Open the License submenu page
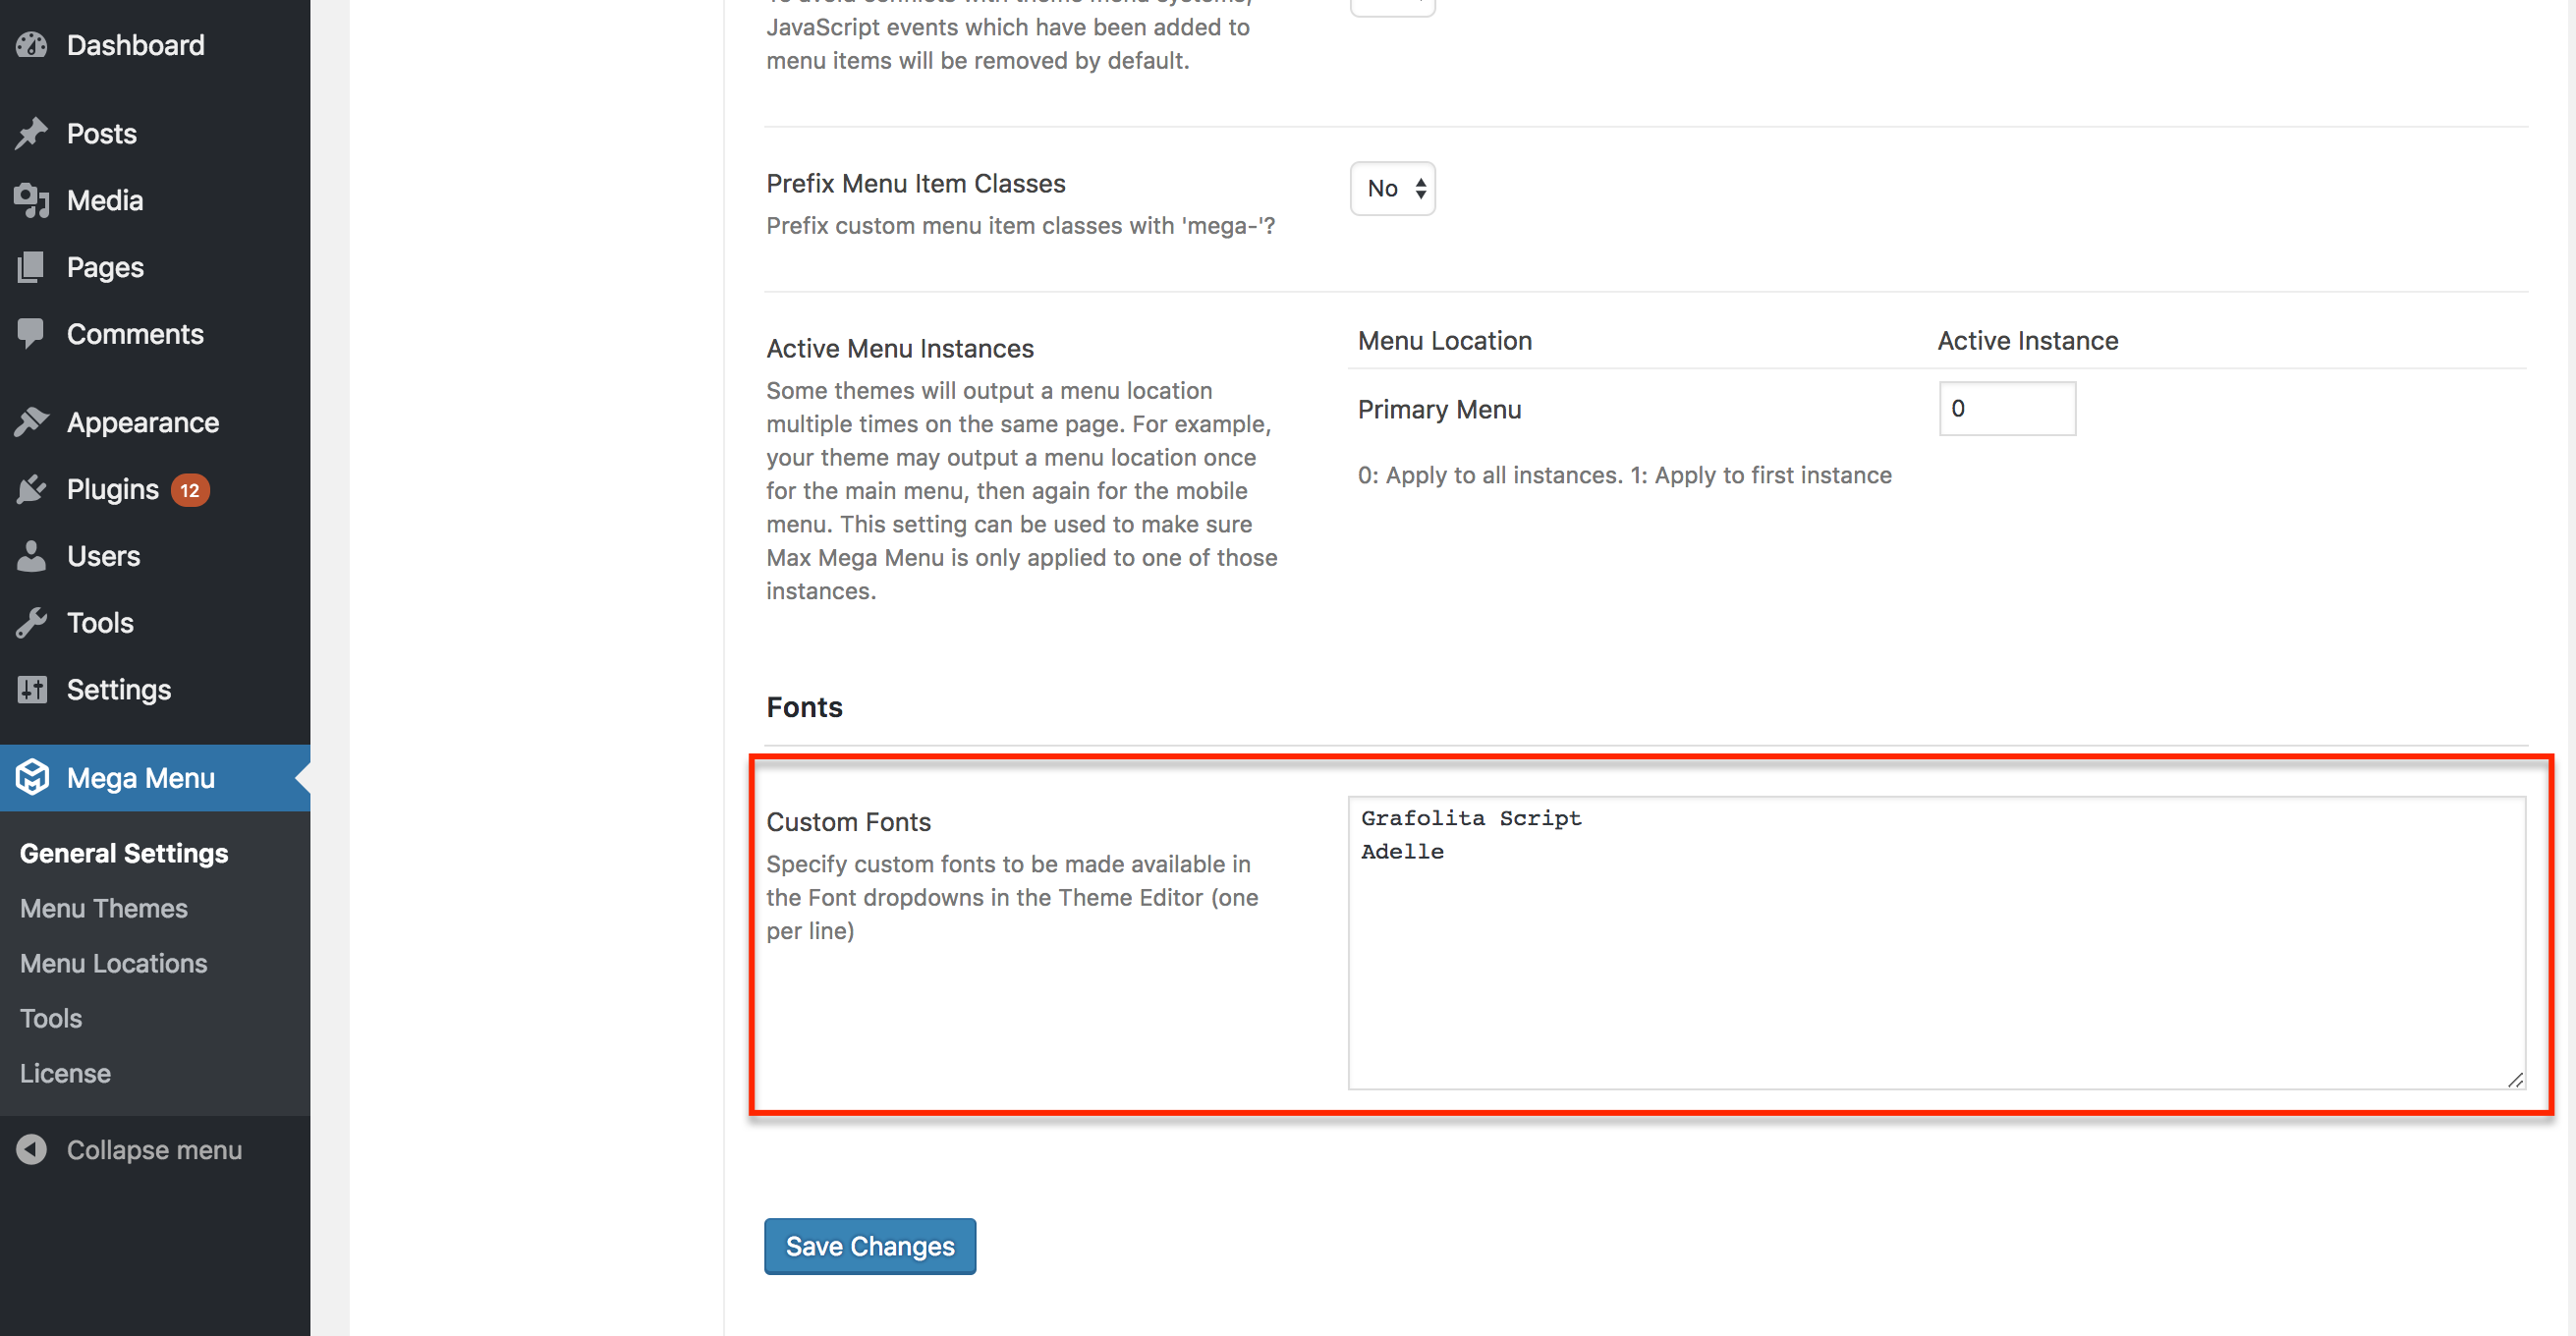 (66, 1073)
